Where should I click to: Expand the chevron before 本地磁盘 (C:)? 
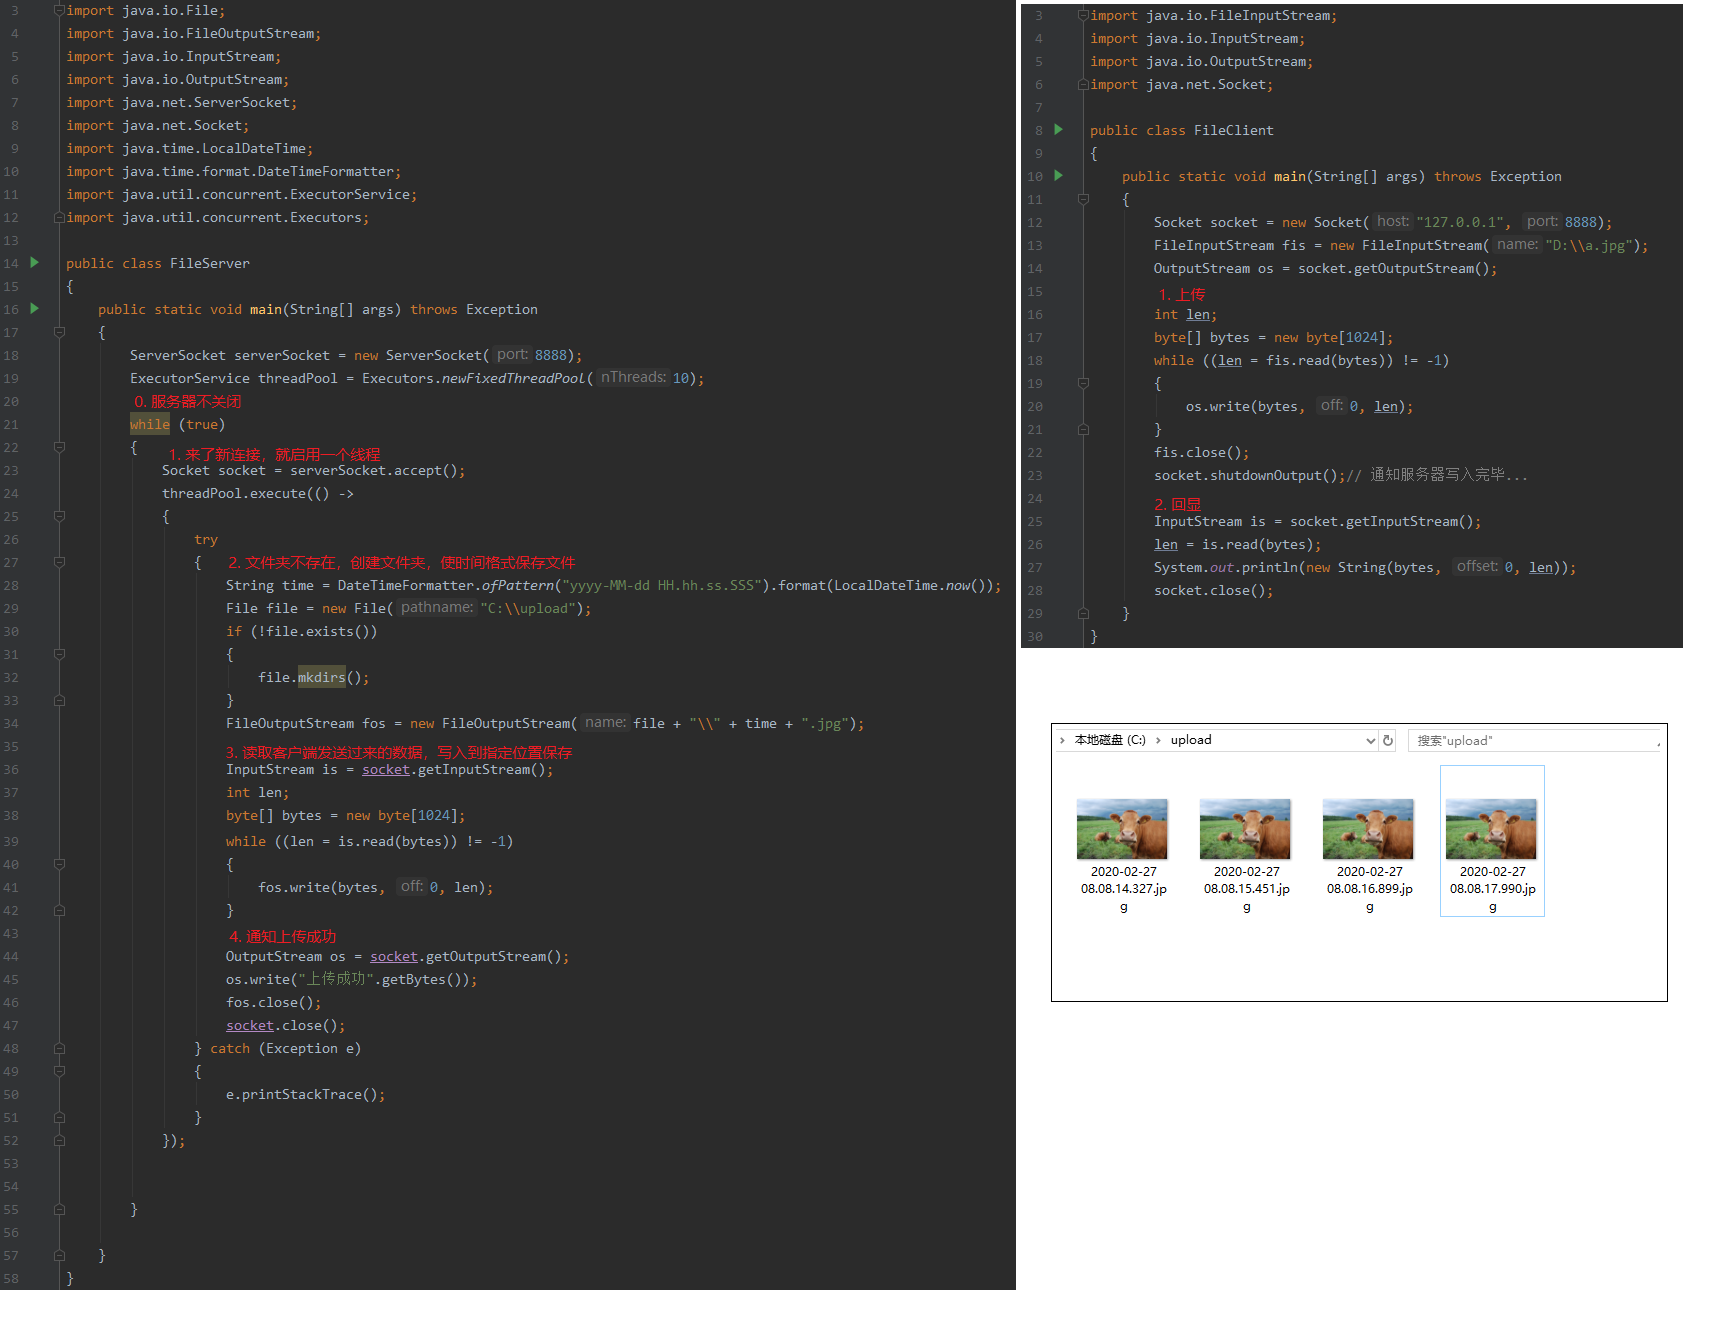click(1062, 741)
